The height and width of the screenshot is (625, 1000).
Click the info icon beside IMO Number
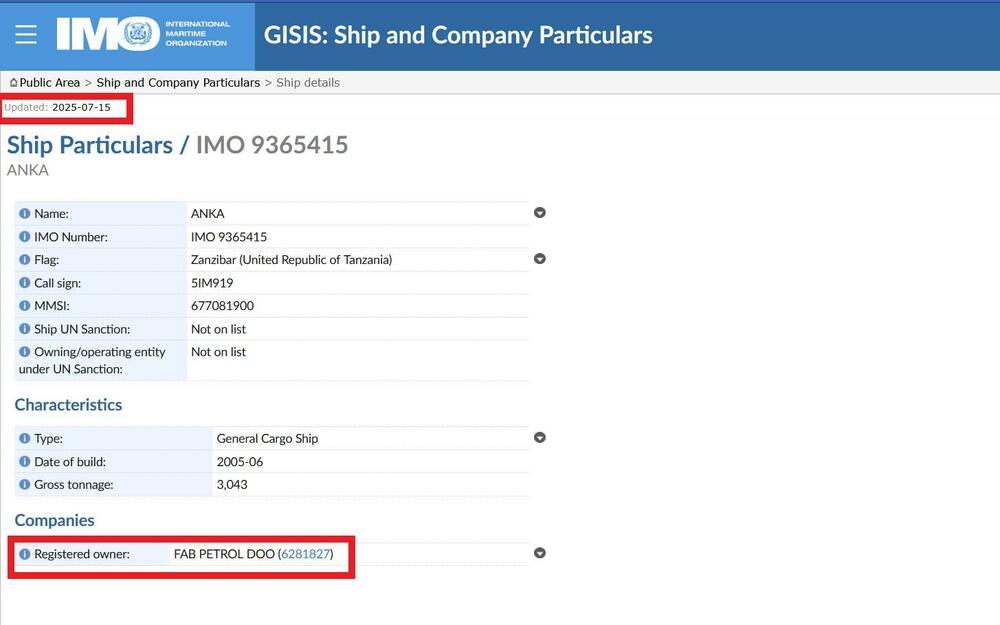tap(25, 237)
